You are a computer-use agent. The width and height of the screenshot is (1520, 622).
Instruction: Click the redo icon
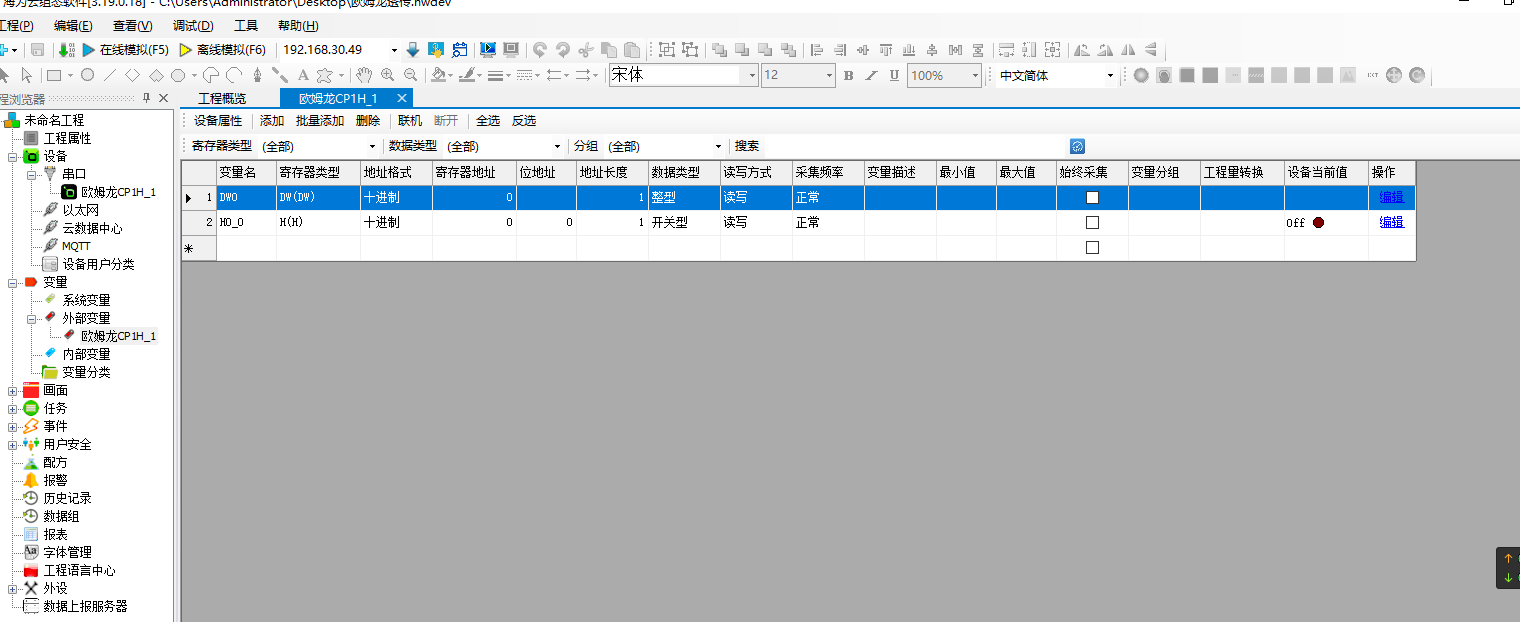pyautogui.click(x=563, y=50)
